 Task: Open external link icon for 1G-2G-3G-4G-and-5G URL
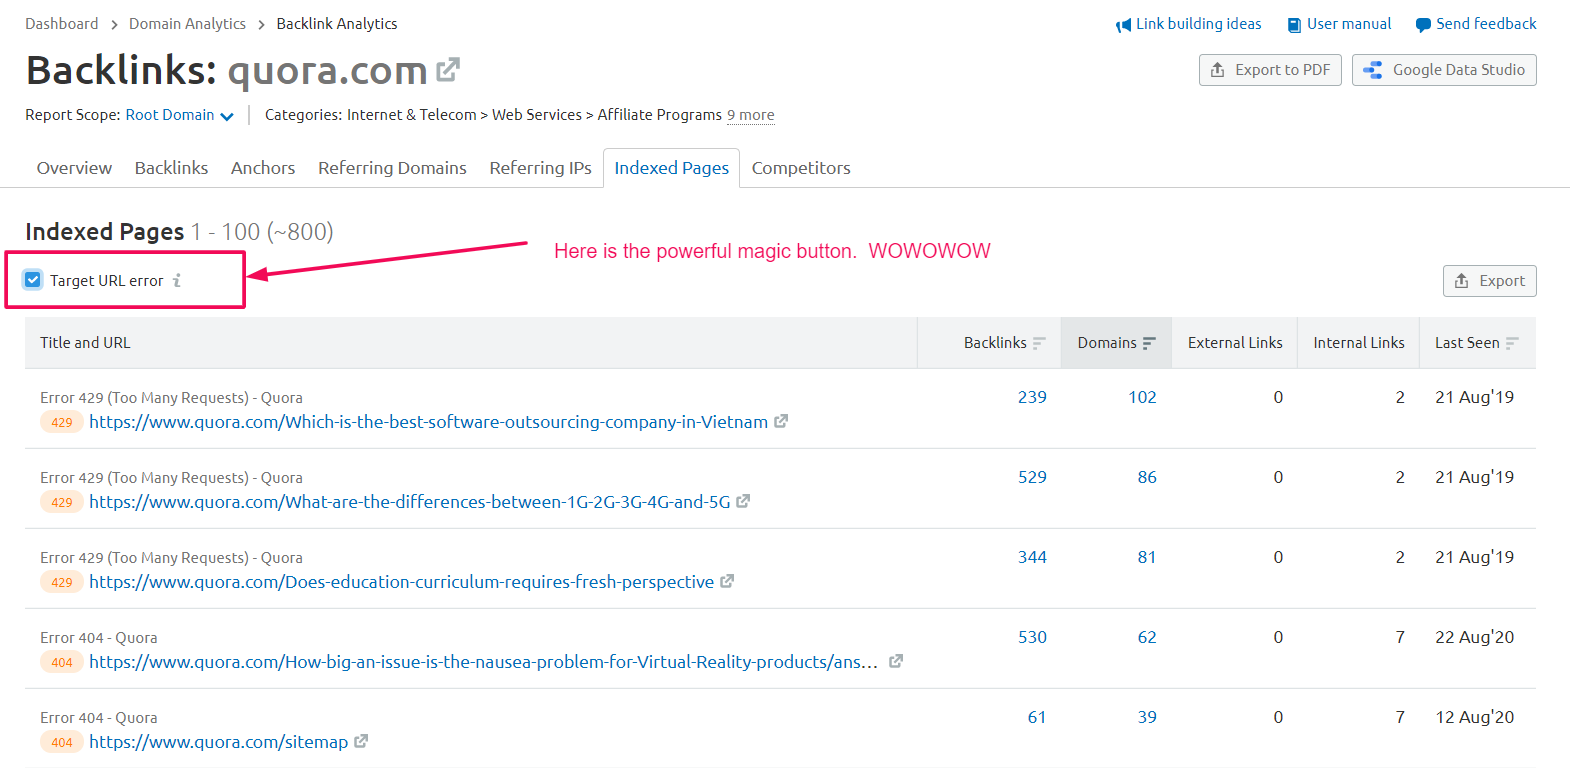coord(743,501)
